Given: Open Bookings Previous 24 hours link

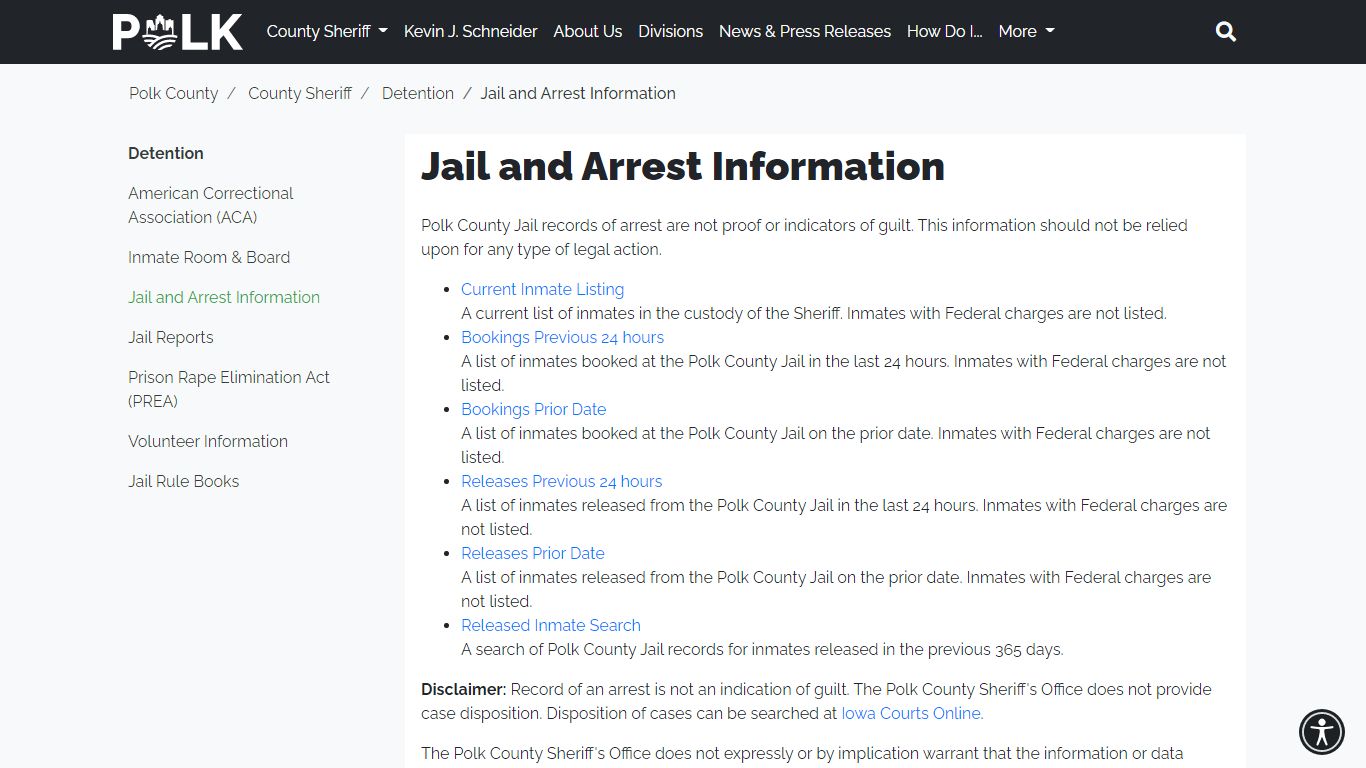Looking at the screenshot, I should coord(563,337).
